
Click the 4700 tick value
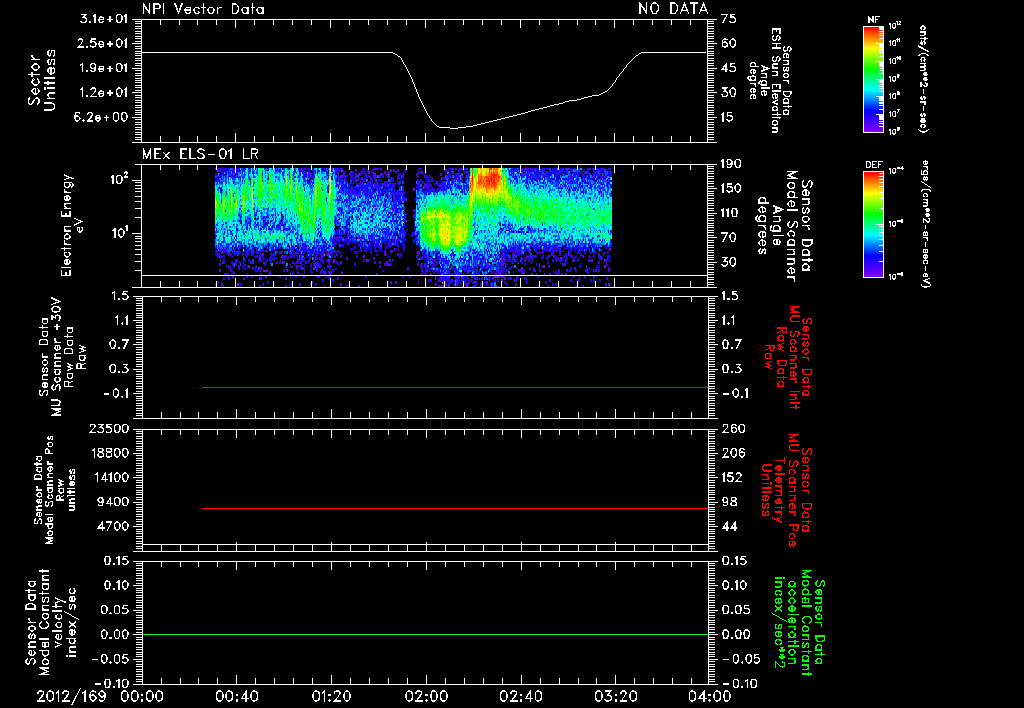113,526
